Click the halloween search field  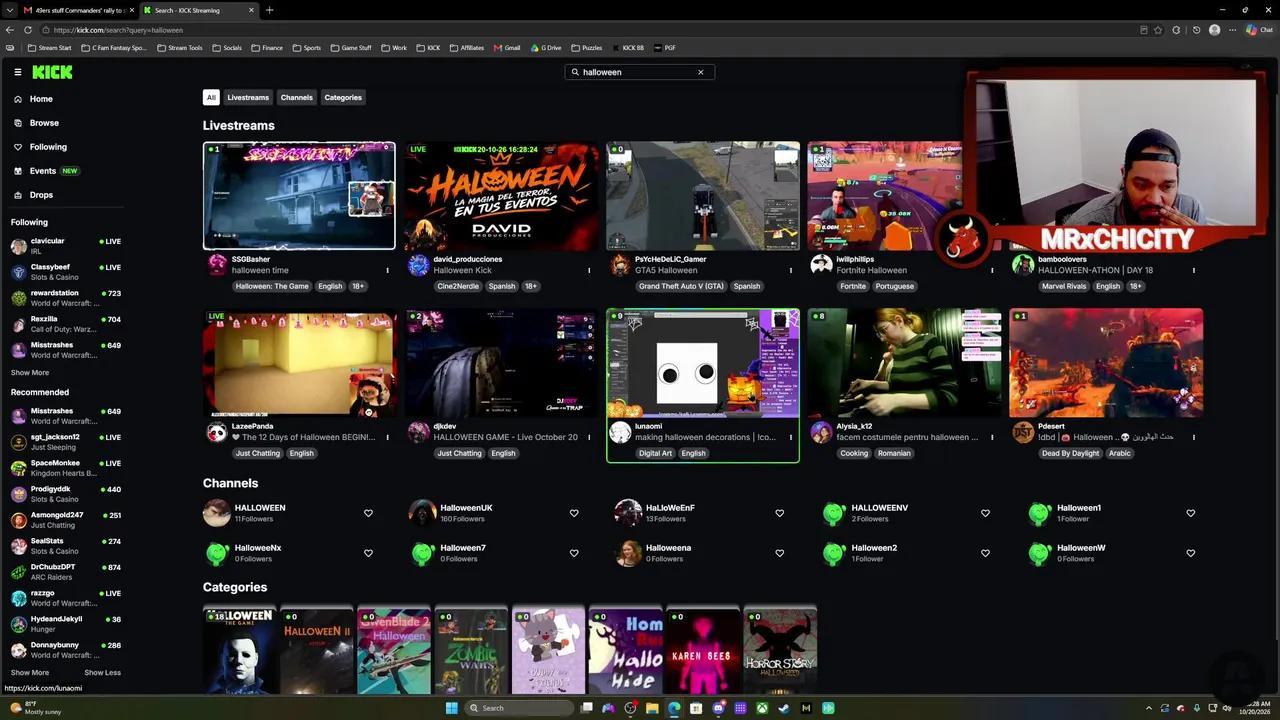coord(639,72)
